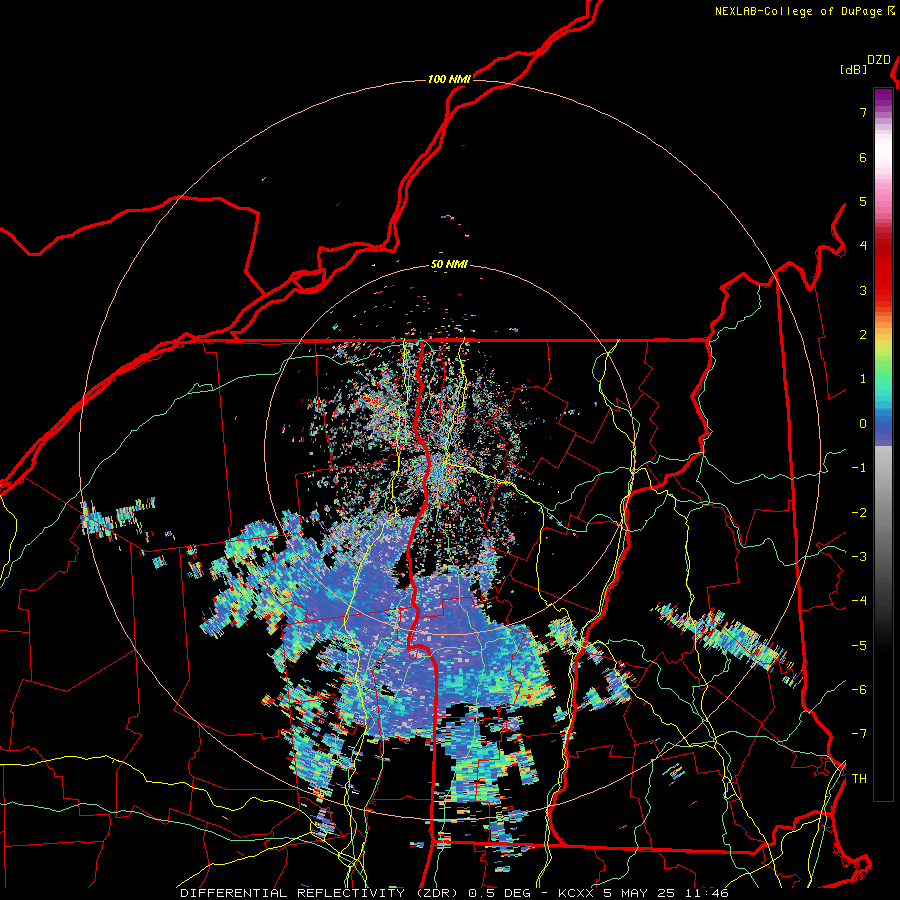Click the 6 value on color scale
Screen dimensions: 900x900
pos(863,157)
